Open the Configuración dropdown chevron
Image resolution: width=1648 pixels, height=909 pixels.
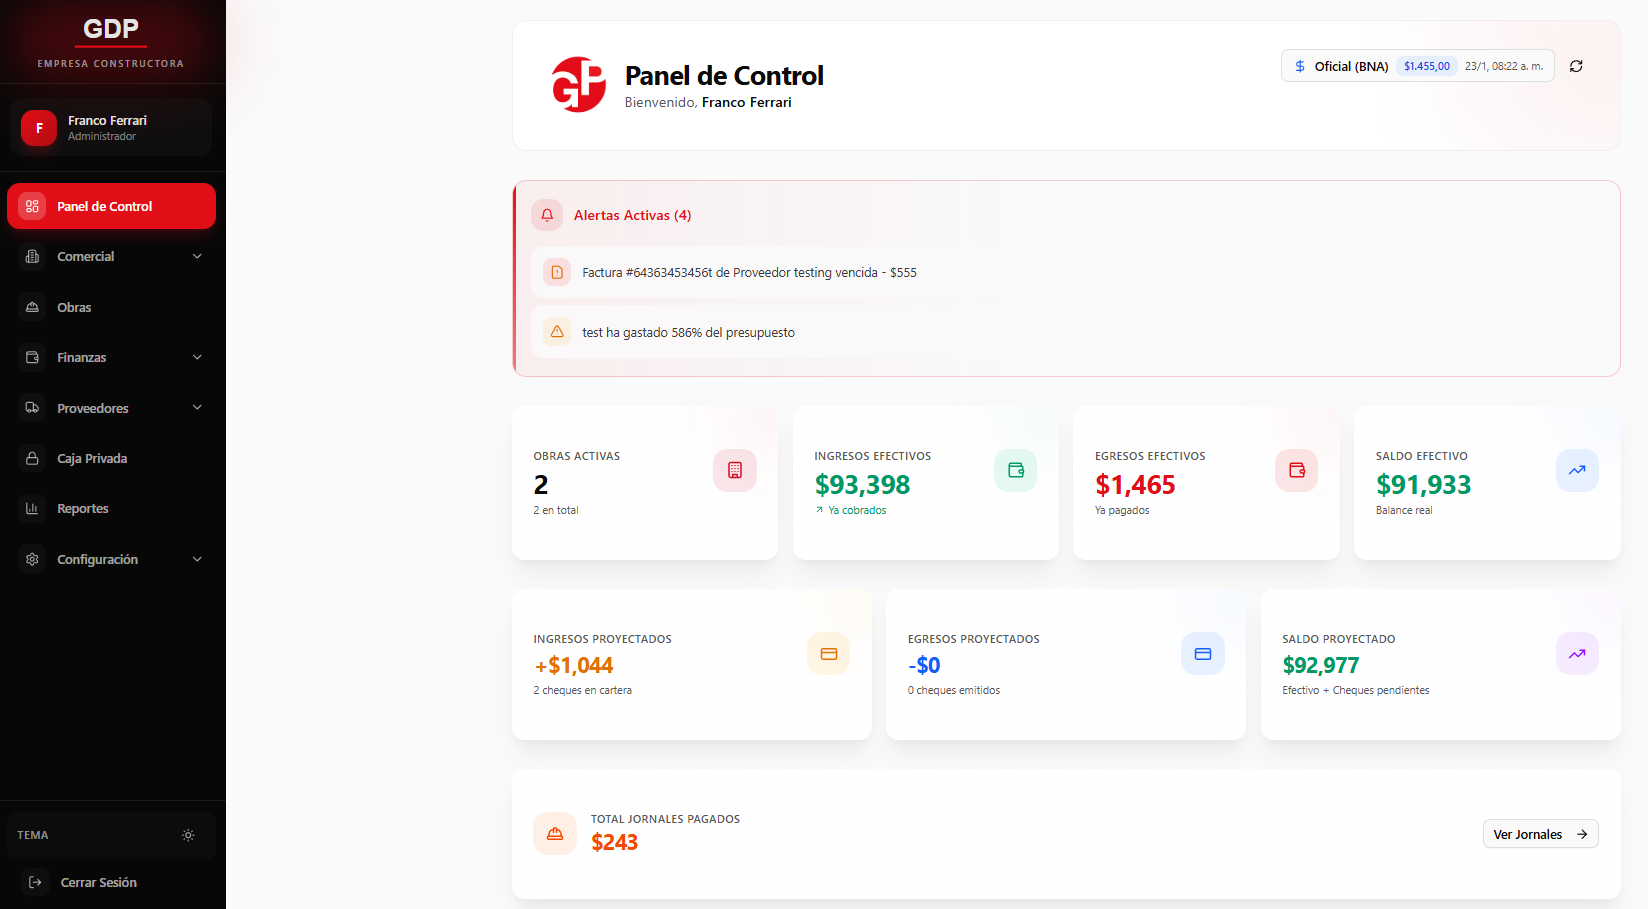pyautogui.click(x=197, y=559)
